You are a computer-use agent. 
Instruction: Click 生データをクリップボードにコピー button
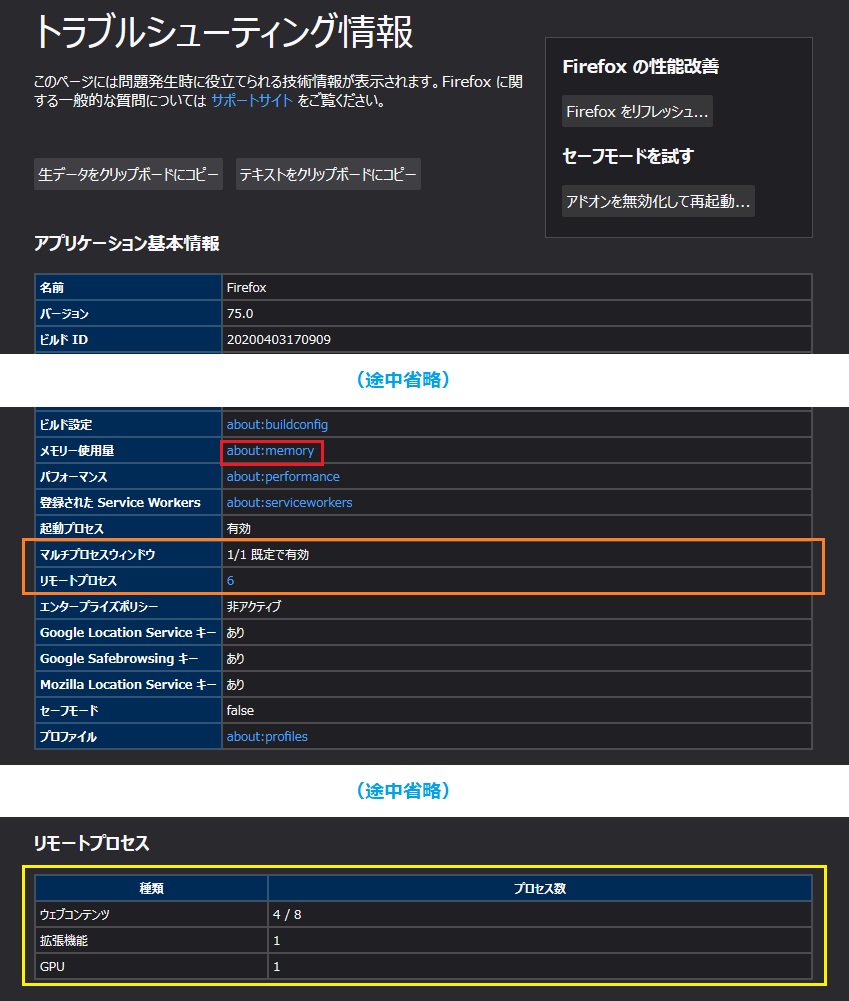[128, 174]
